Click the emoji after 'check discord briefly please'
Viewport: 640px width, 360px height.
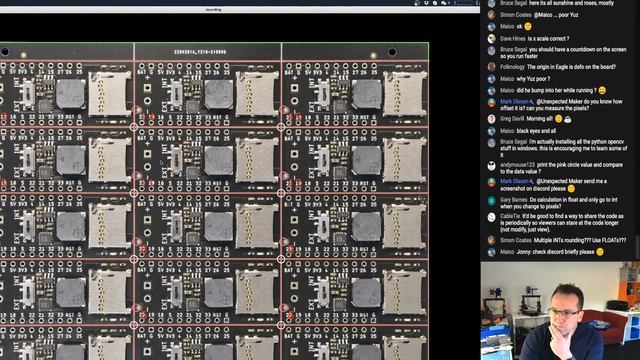pyautogui.click(x=600, y=252)
